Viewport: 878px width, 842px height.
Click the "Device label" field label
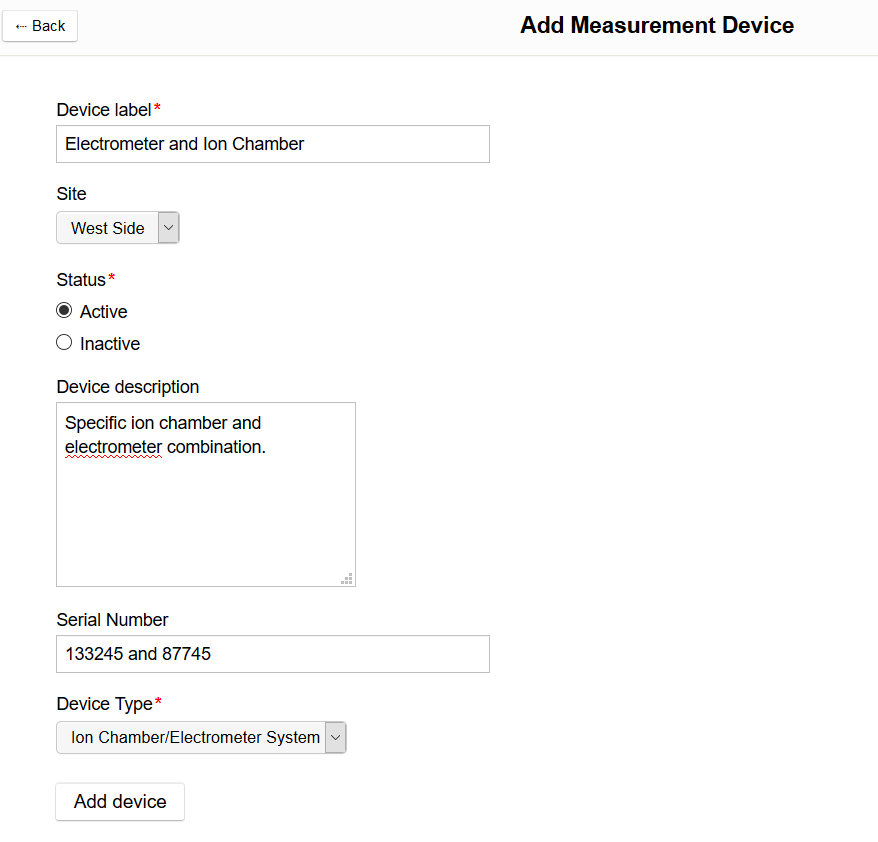click(104, 109)
